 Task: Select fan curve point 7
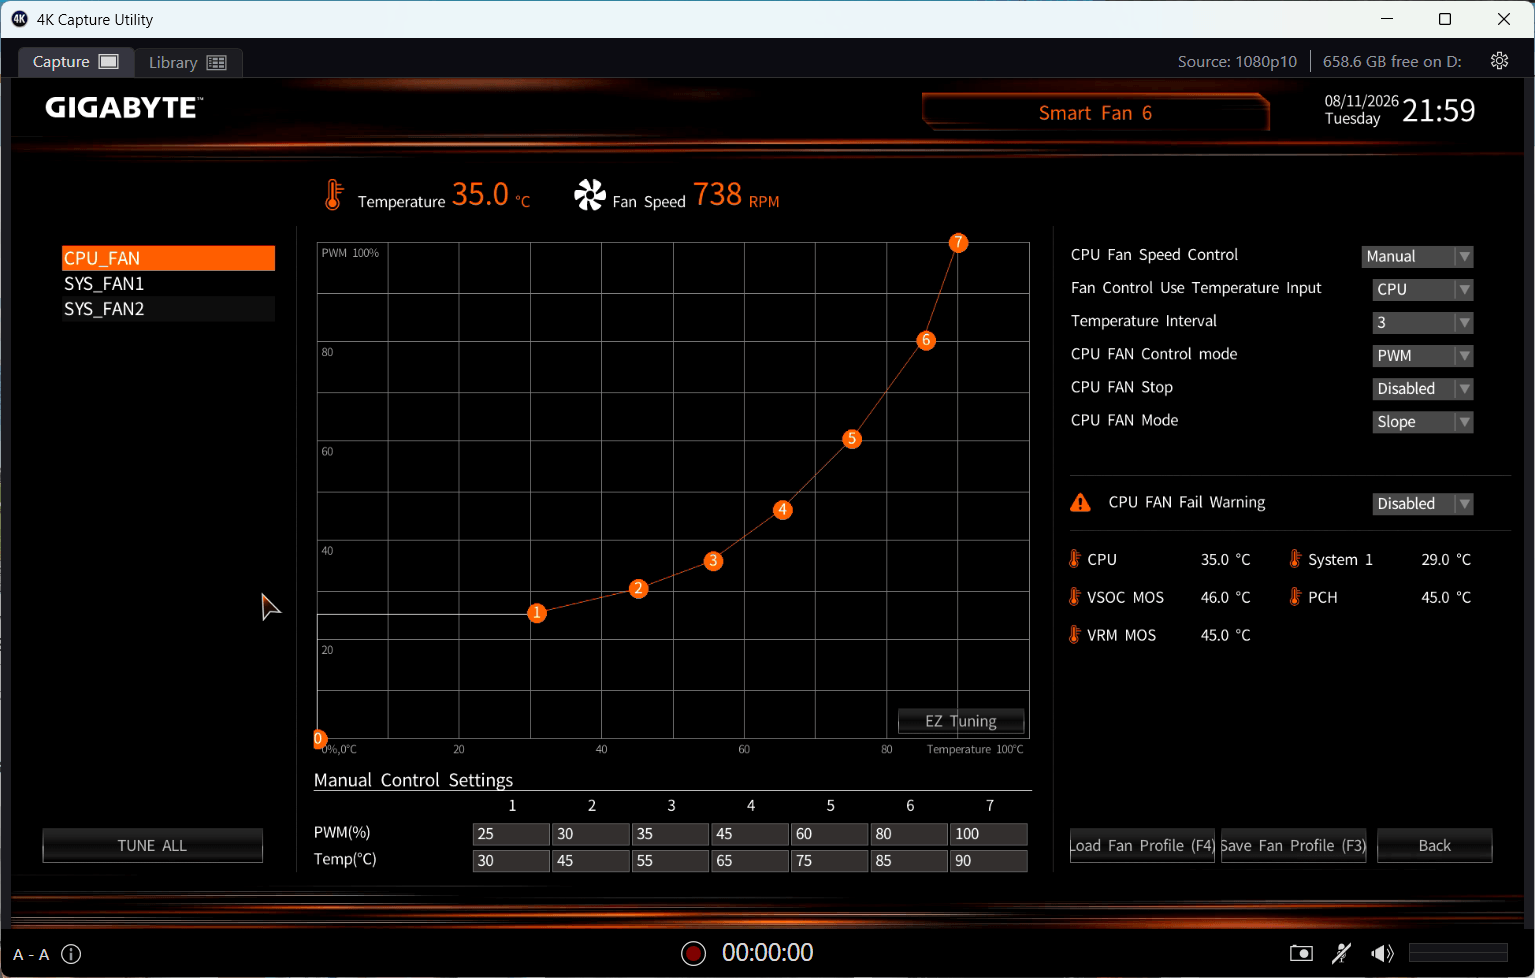click(x=958, y=243)
